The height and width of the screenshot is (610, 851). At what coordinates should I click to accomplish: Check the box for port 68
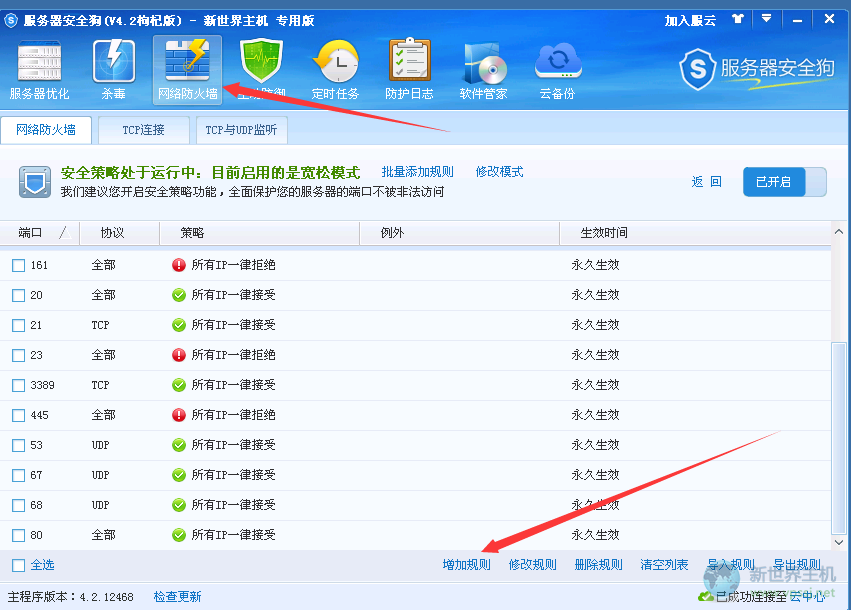click(x=18, y=506)
